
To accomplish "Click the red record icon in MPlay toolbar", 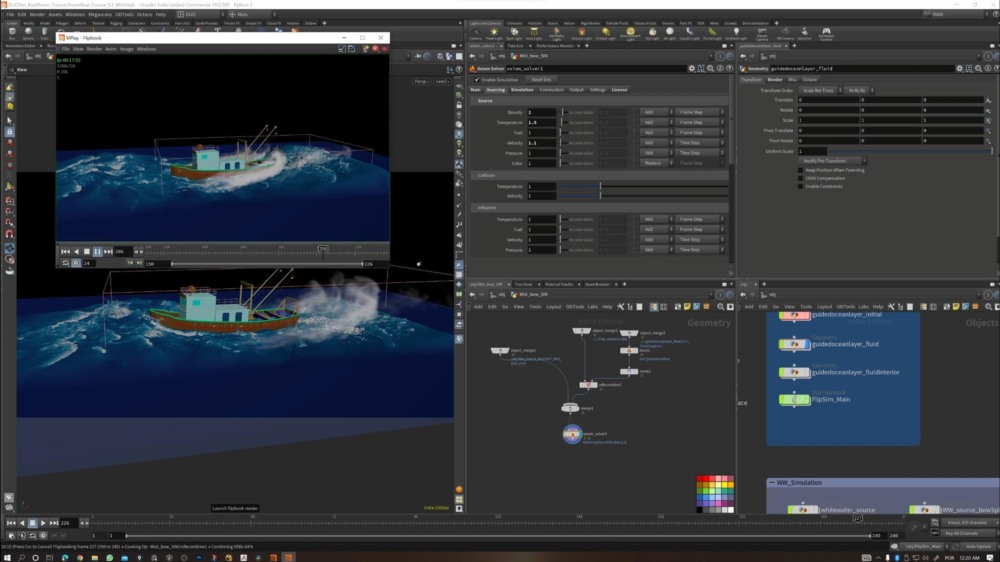I will tap(376, 48).
